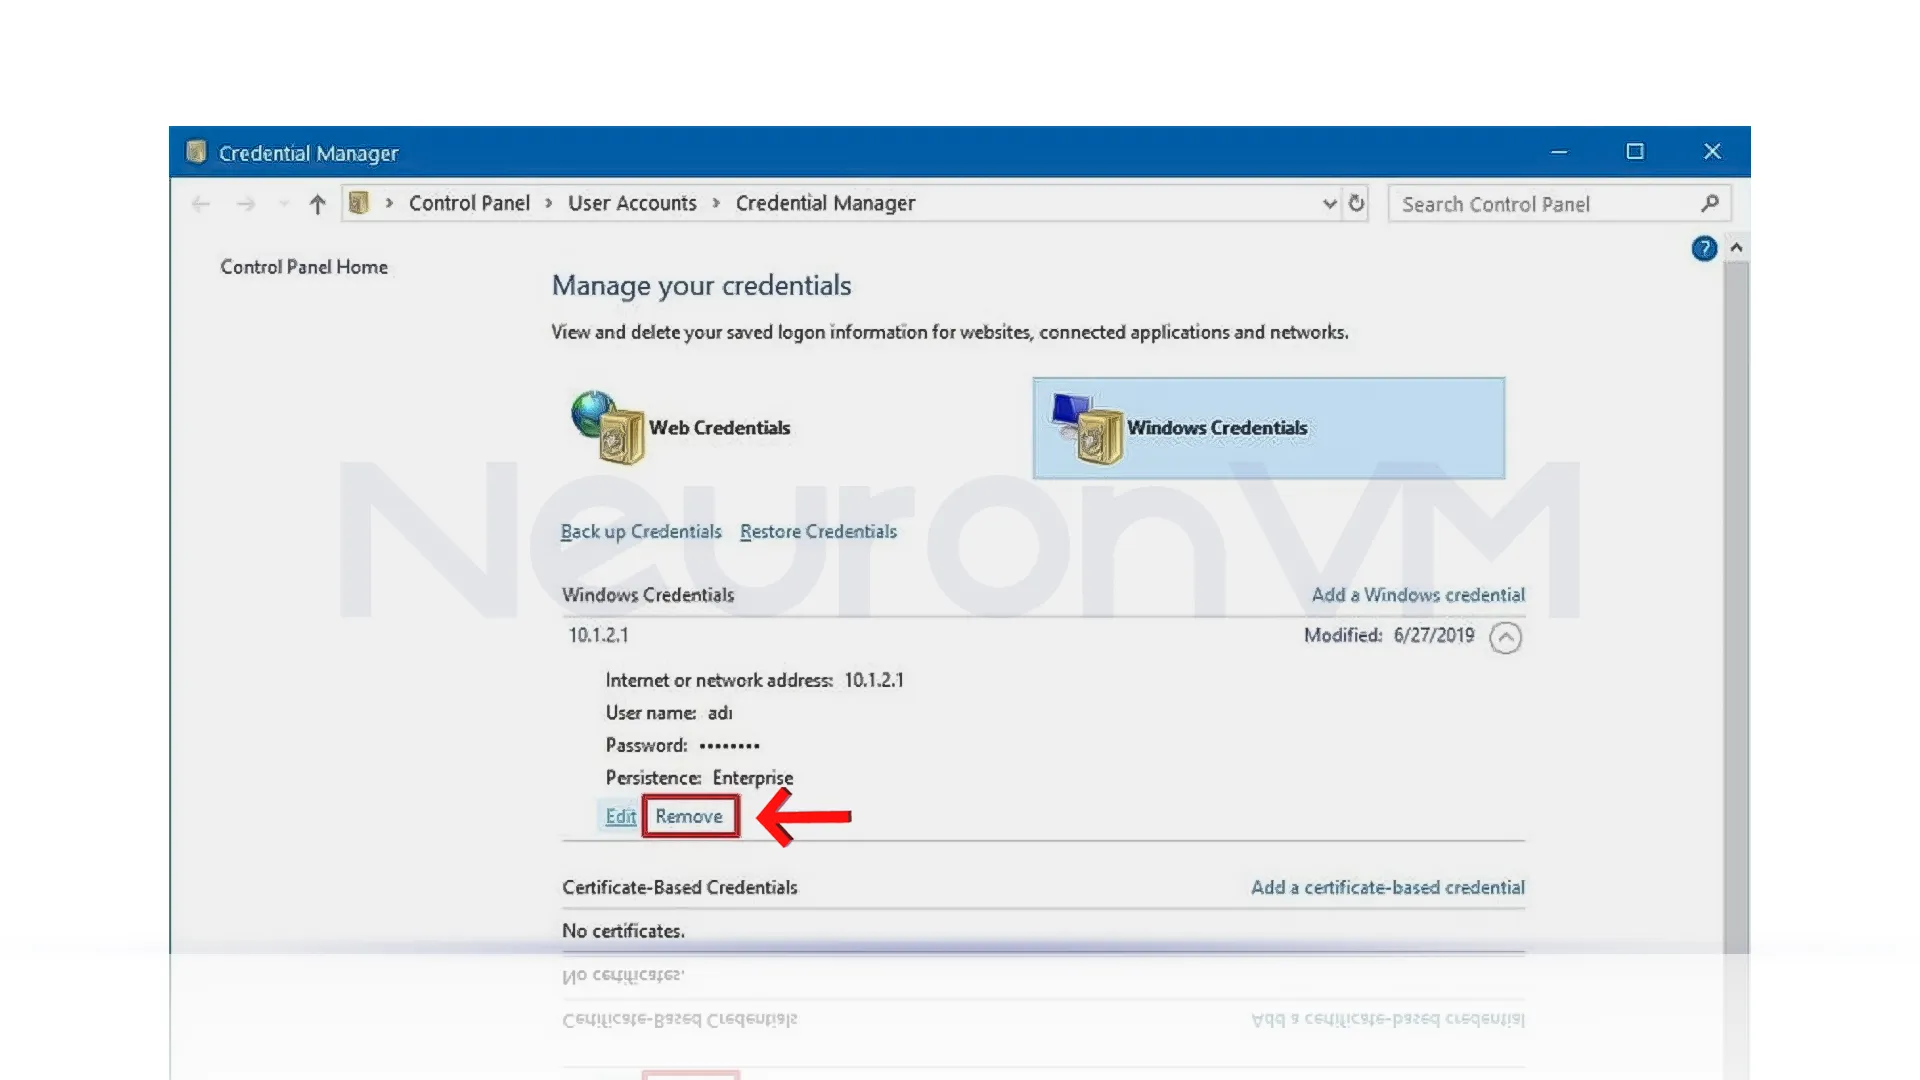Image resolution: width=1920 pixels, height=1080 pixels.
Task: Click Persistence: Enterprise text
Action: coord(699,778)
